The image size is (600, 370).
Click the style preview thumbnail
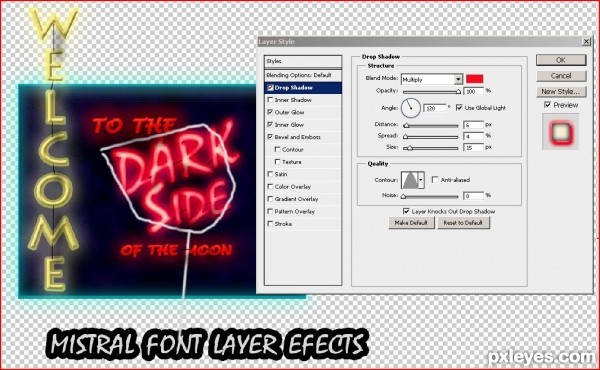pyautogui.click(x=560, y=132)
